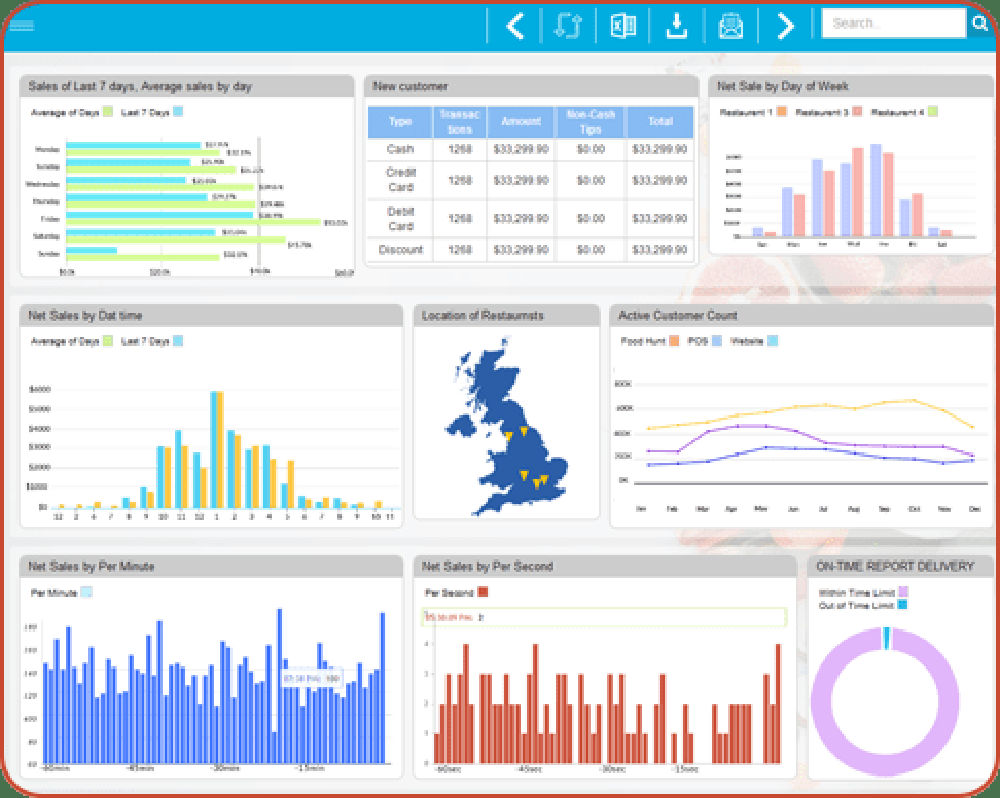Image resolution: width=1000 pixels, height=798 pixels.
Task: Select the Cash row type cell
Action: click(x=400, y=149)
